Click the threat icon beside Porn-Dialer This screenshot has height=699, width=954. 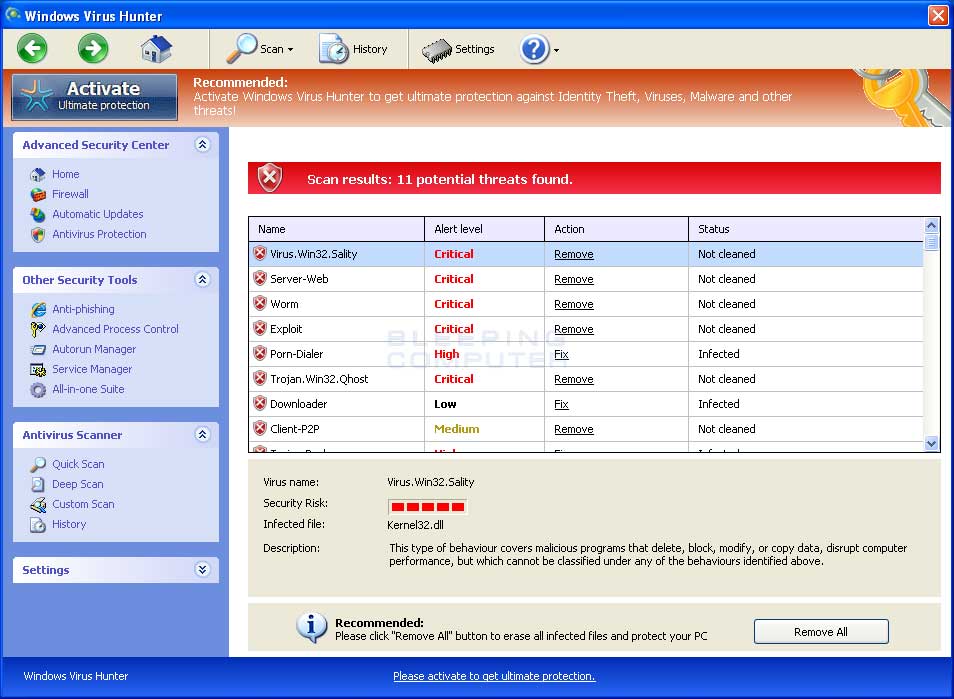pos(260,353)
